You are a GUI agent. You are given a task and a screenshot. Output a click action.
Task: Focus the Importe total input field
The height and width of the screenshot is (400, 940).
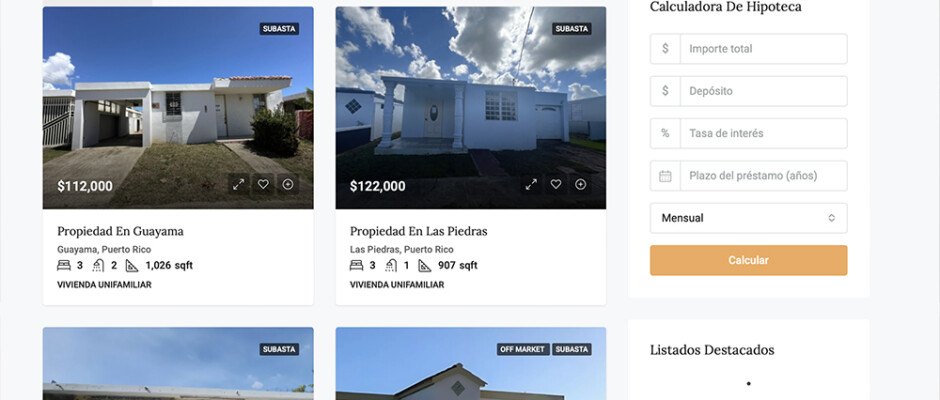763,49
